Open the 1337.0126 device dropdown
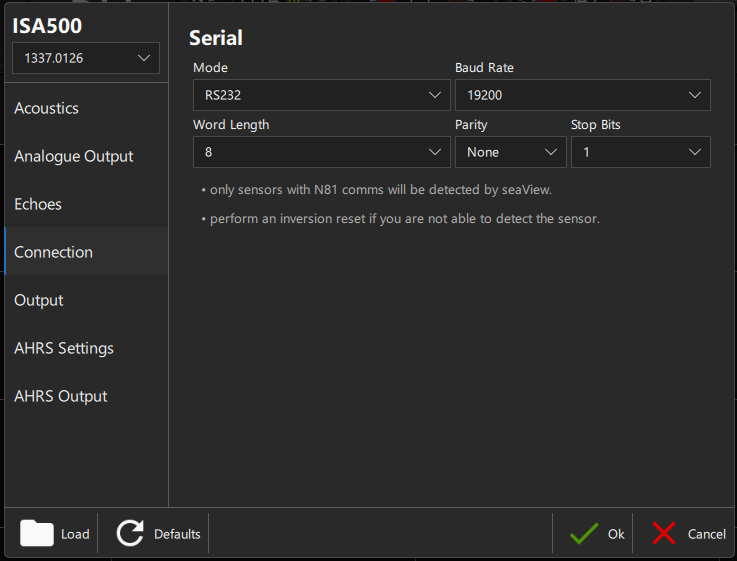 [x=85, y=58]
